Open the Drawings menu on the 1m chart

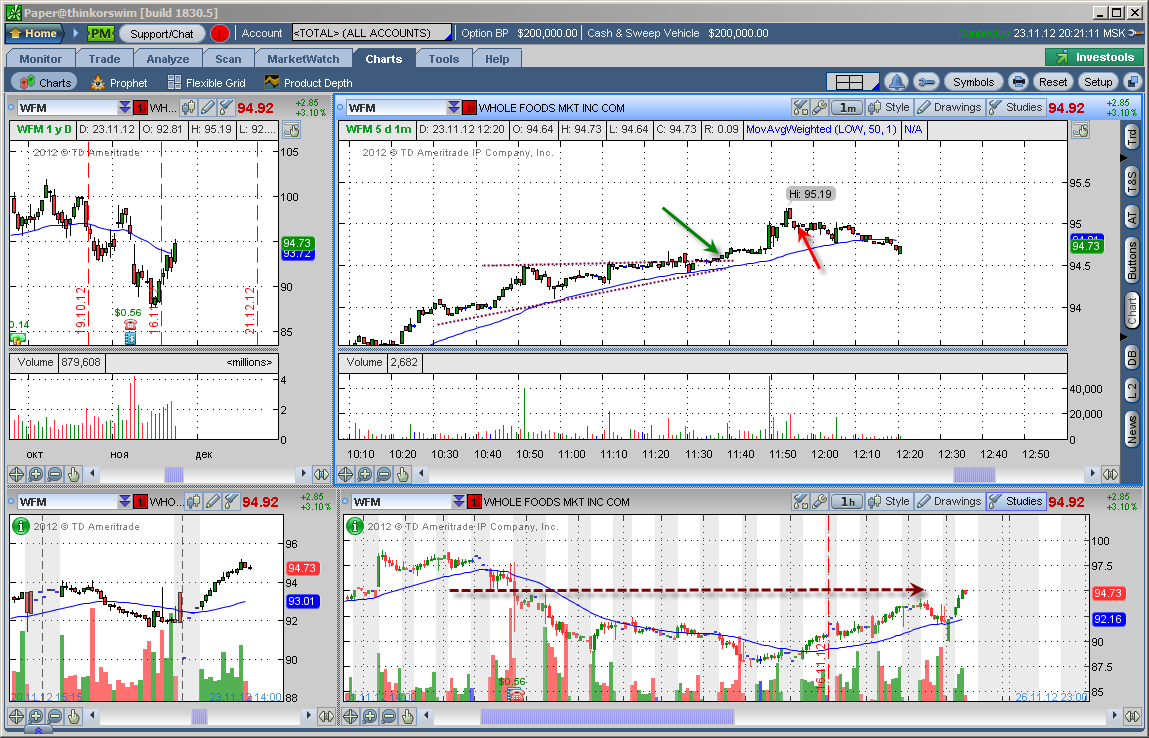(x=949, y=108)
